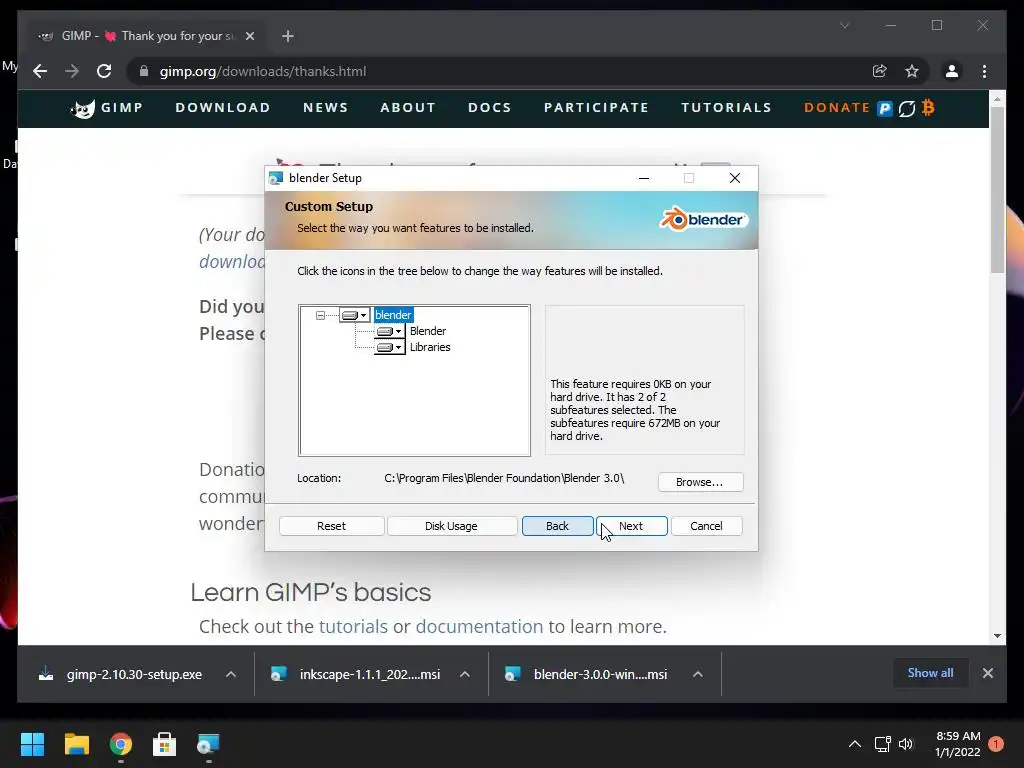Open DOCS in GIMP site menu
This screenshot has width=1024, height=768.
click(x=490, y=108)
